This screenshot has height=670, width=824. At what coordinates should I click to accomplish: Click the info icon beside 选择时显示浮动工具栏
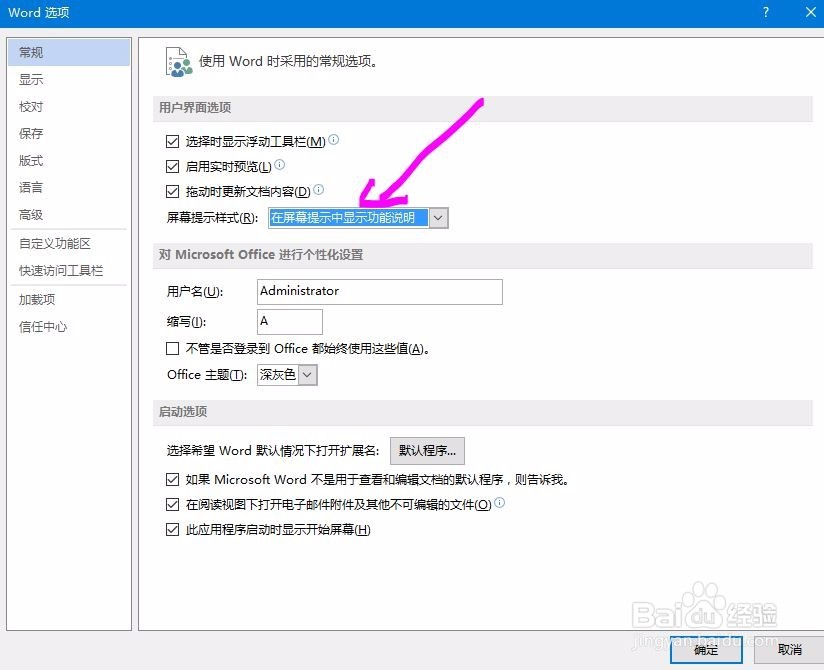coord(334,140)
